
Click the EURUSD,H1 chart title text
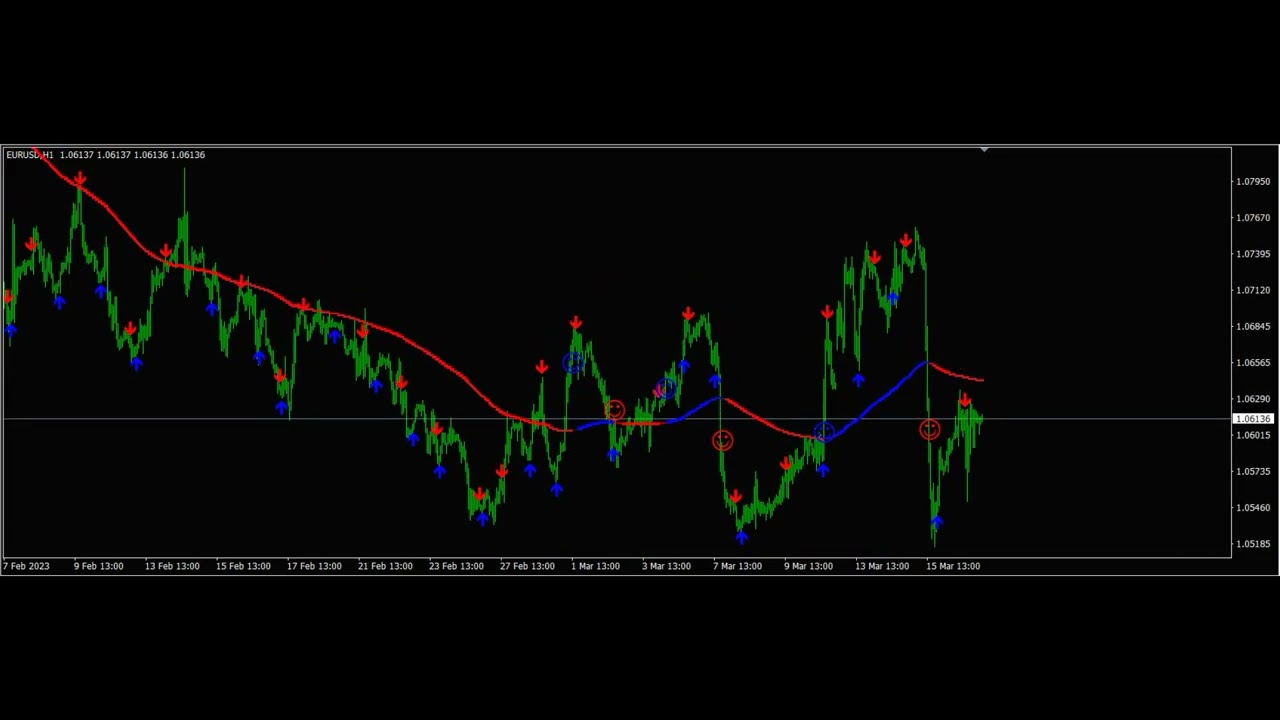click(x=30, y=155)
